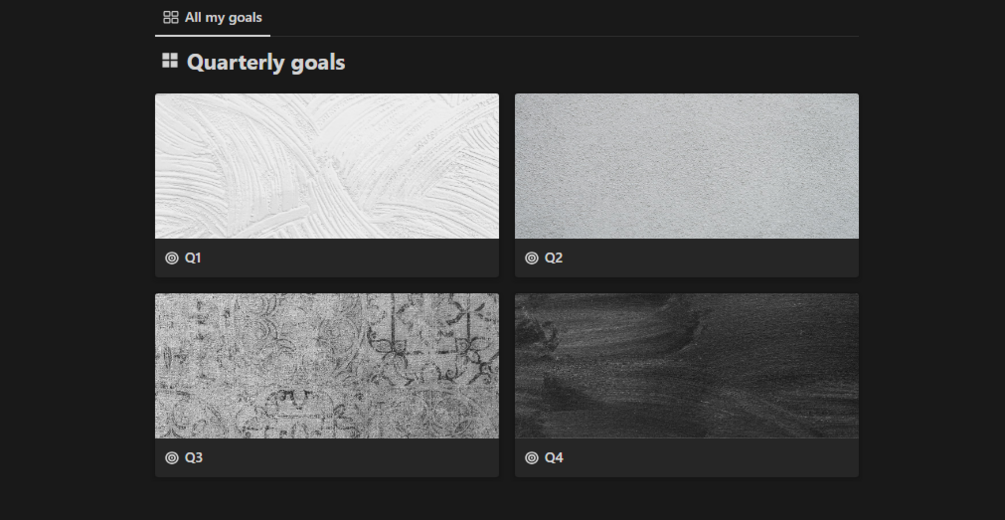Open the Q1 page title
The width and height of the screenshot is (1005, 520).
[x=193, y=258]
